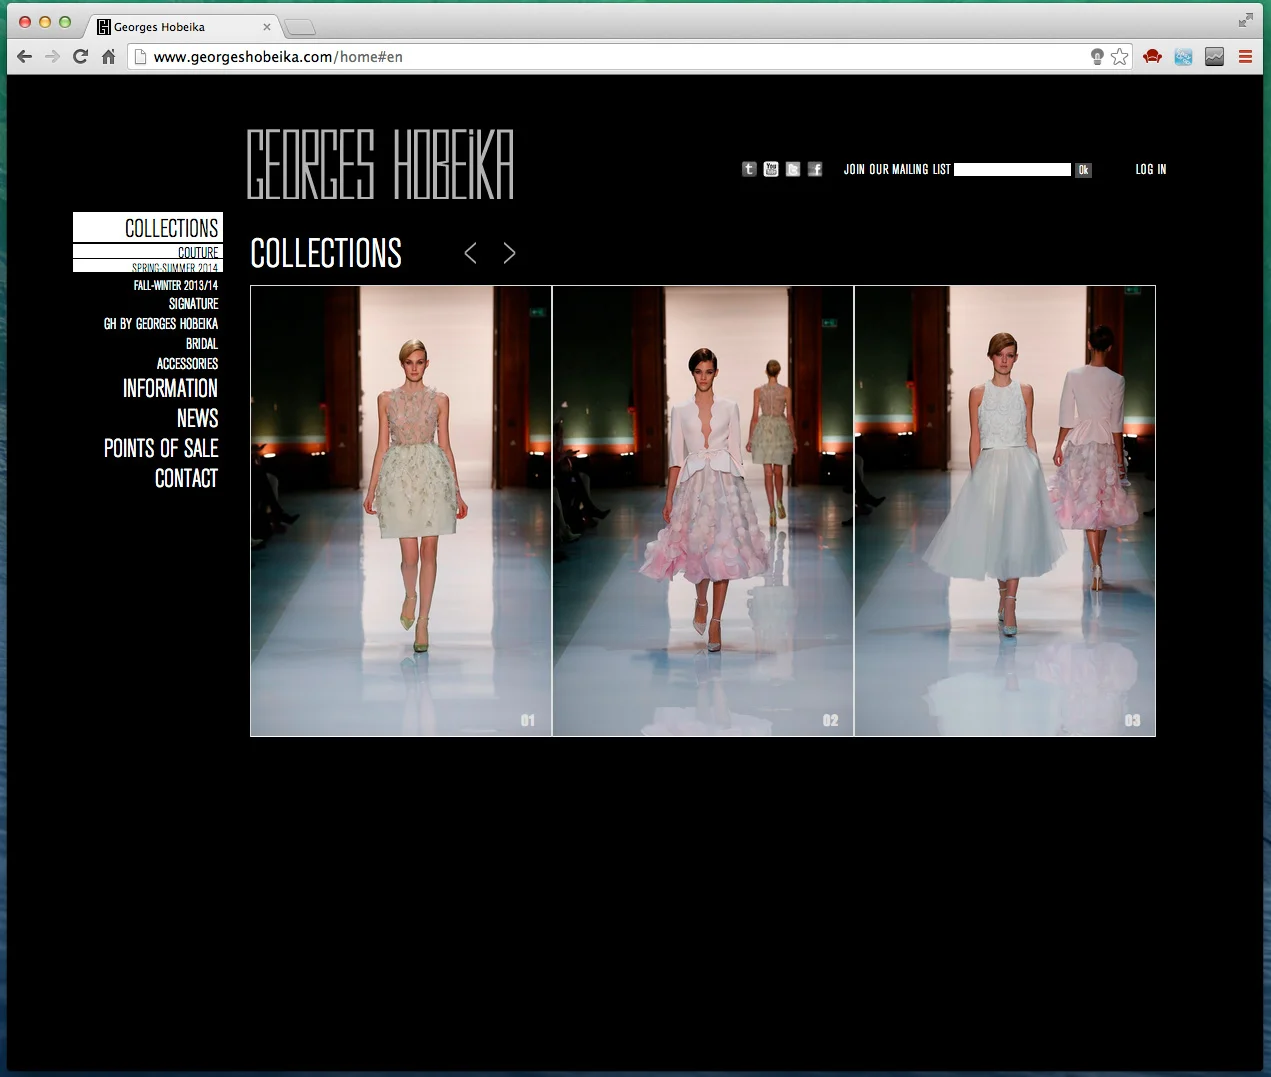Open runway photo 01

point(401,511)
